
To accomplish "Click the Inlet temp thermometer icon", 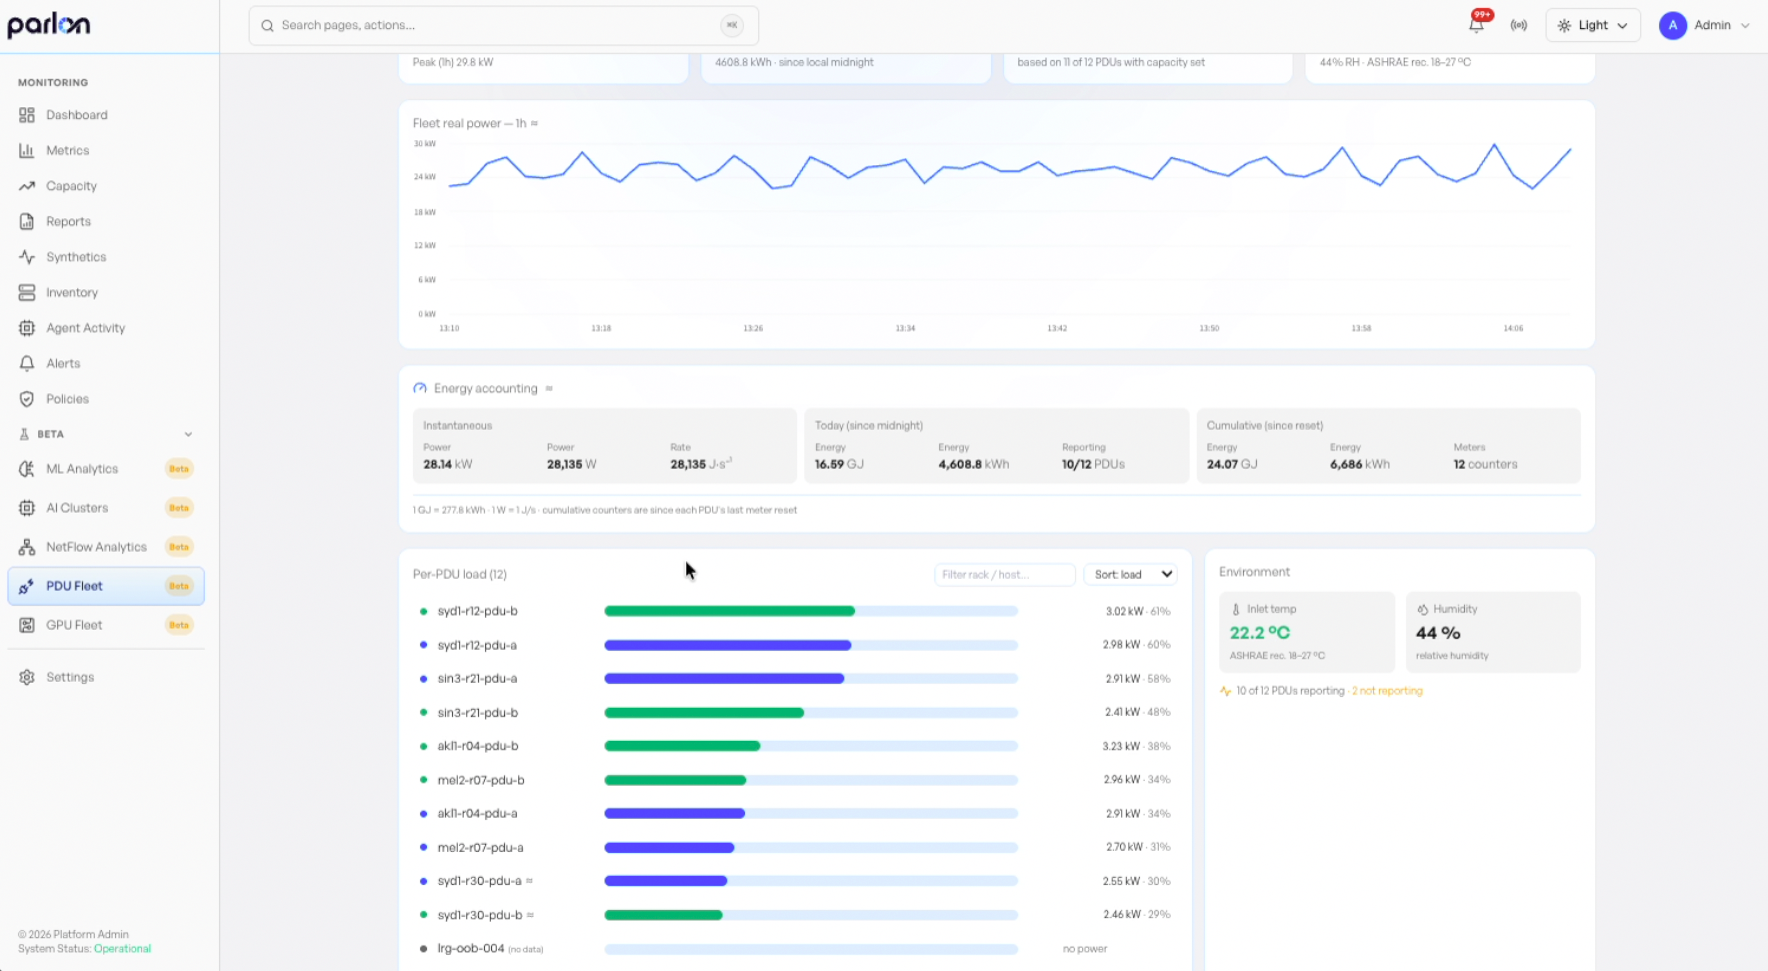I will (x=1236, y=609).
